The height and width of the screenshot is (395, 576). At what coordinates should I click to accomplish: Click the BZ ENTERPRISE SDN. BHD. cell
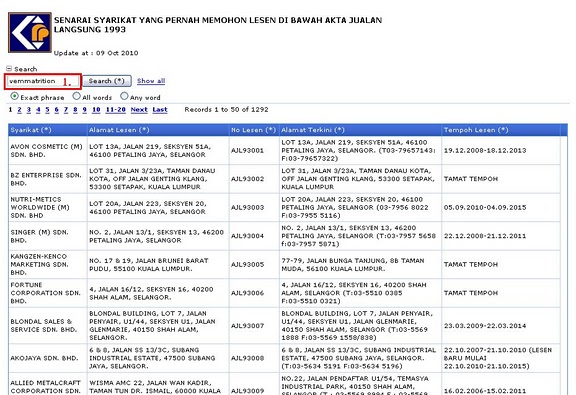(48, 179)
